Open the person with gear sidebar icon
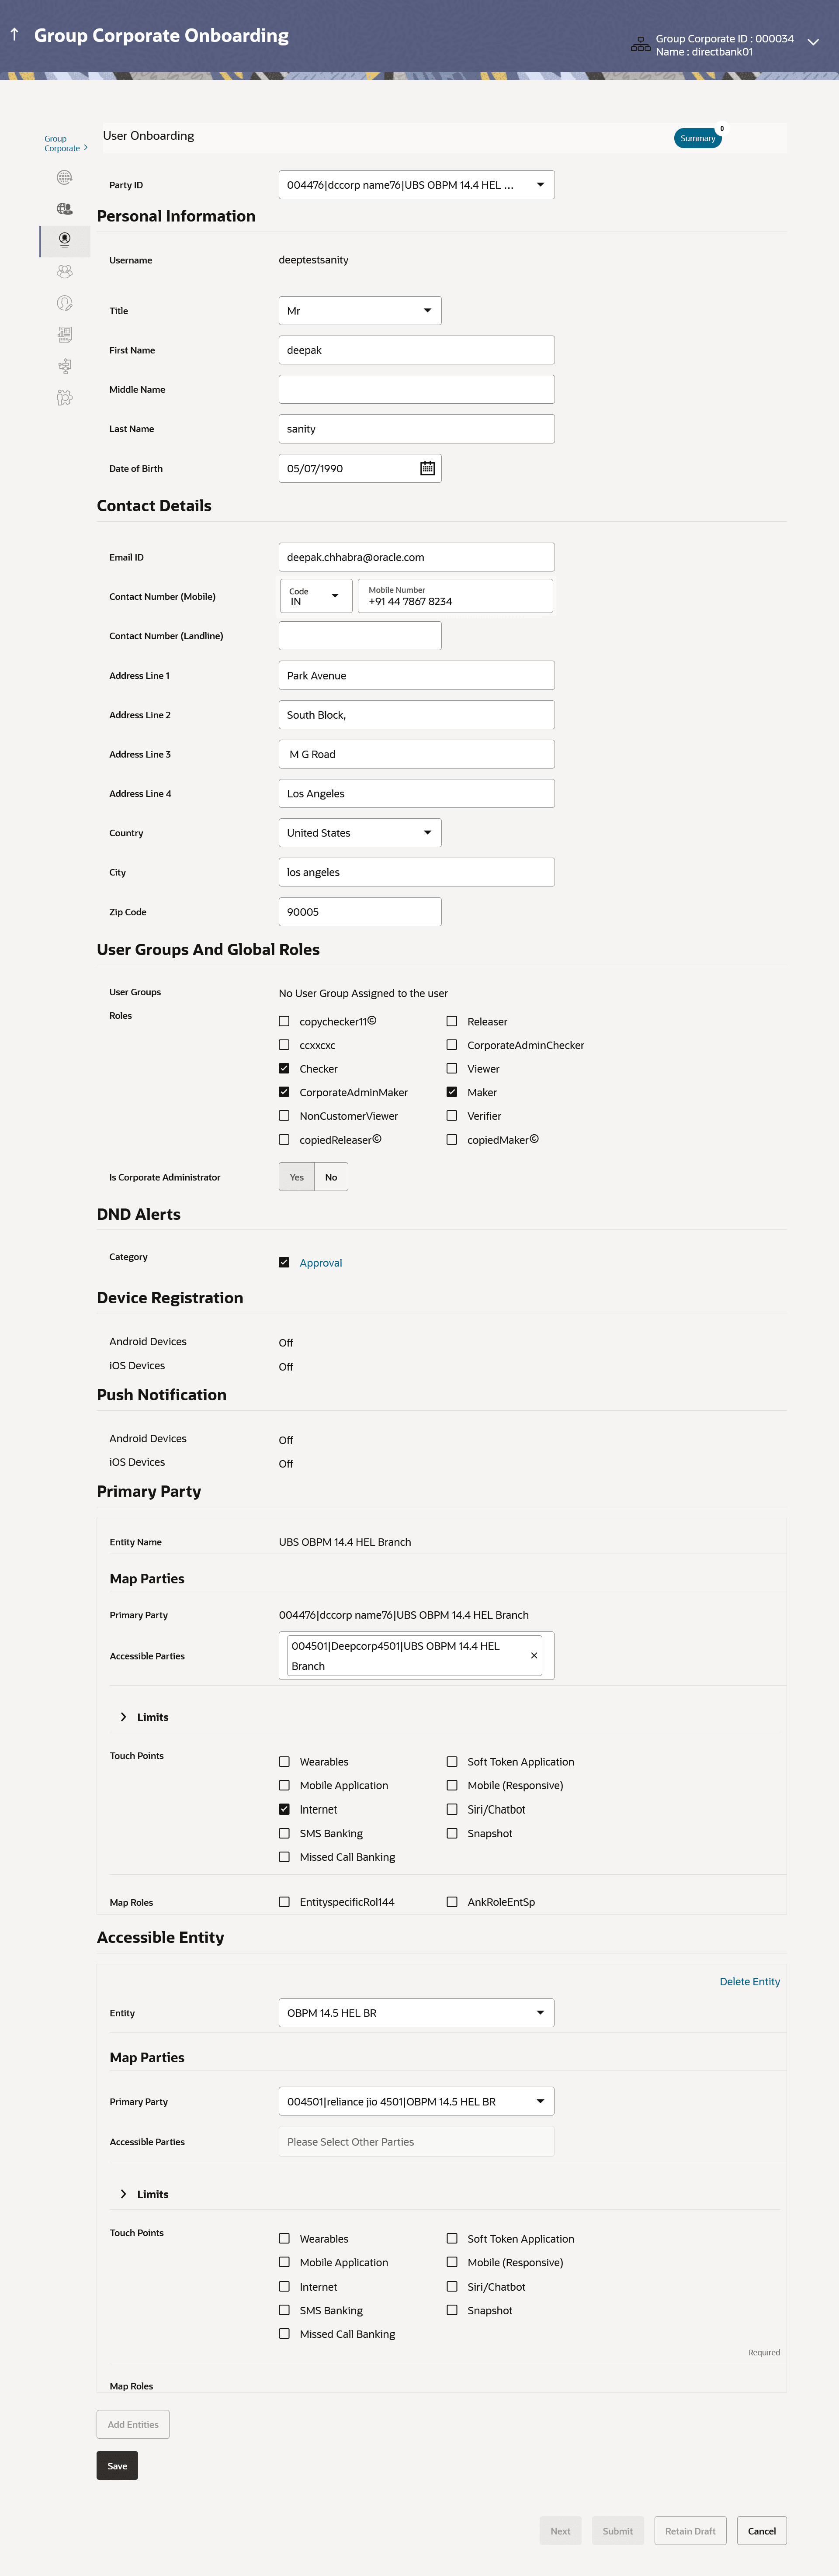This screenshot has height=2576, width=839. pos(64,398)
